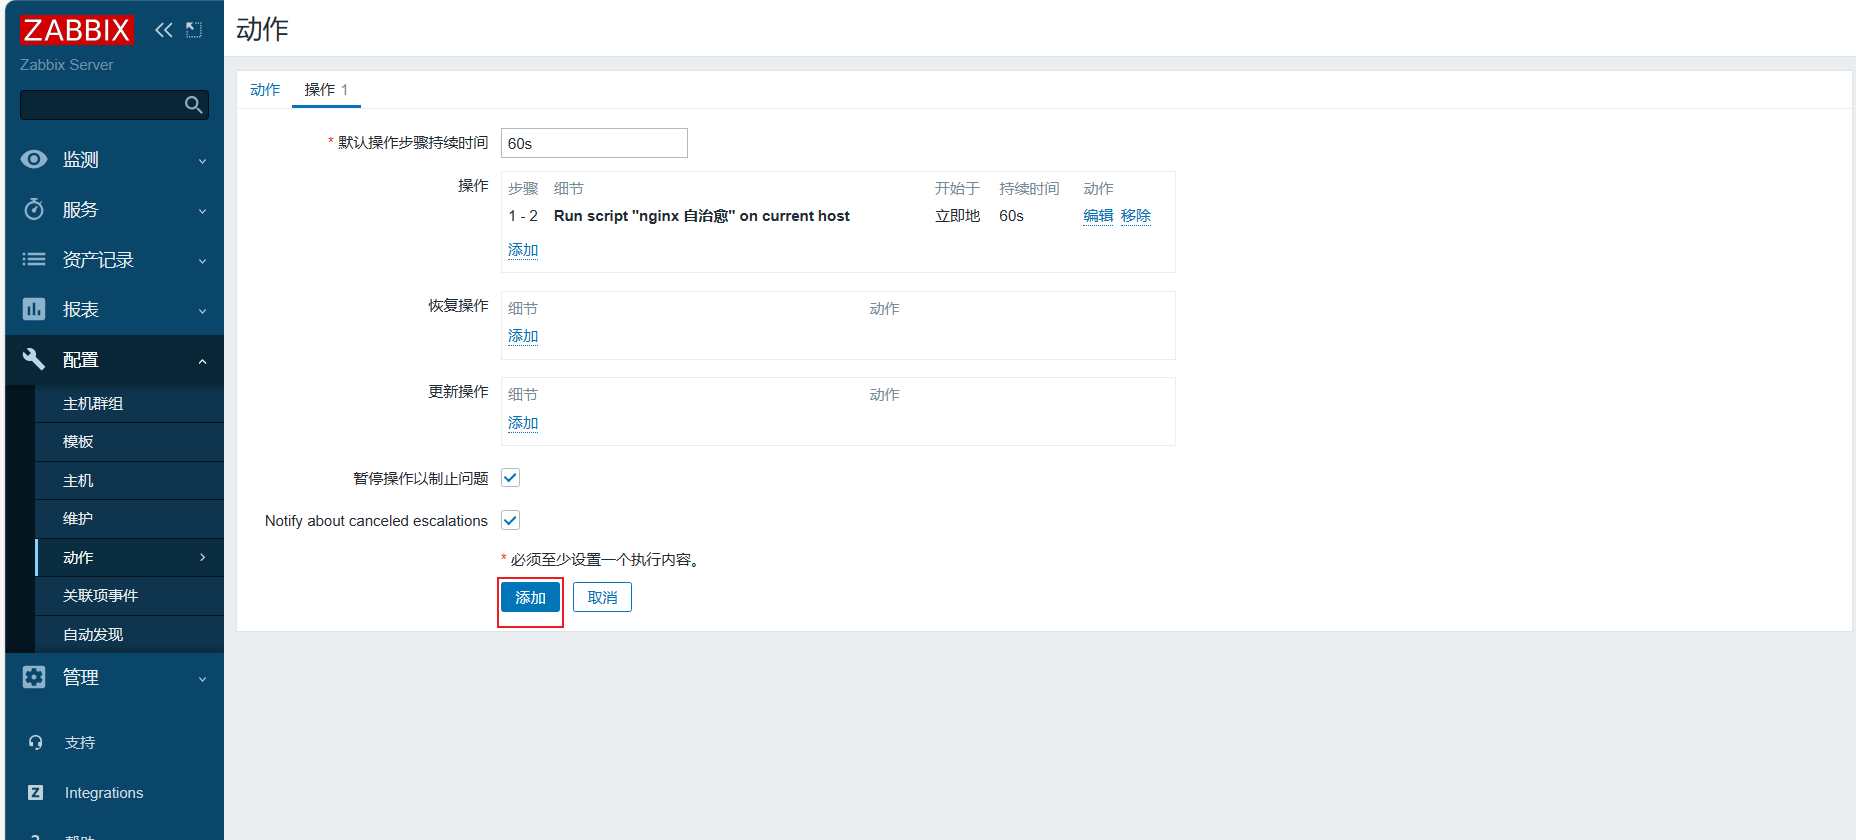This screenshot has height=840, width=1856.
Task: Switch to the 操作 tab
Action: (326, 89)
